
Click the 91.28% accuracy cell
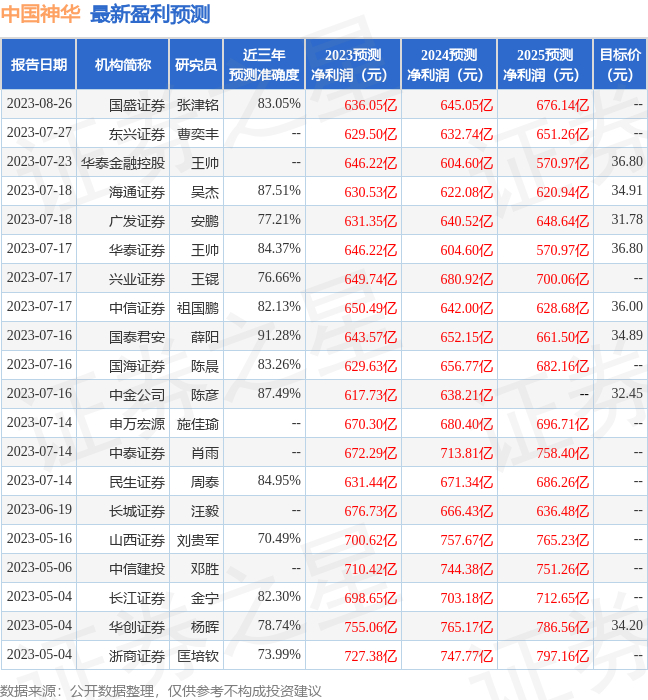279,335
